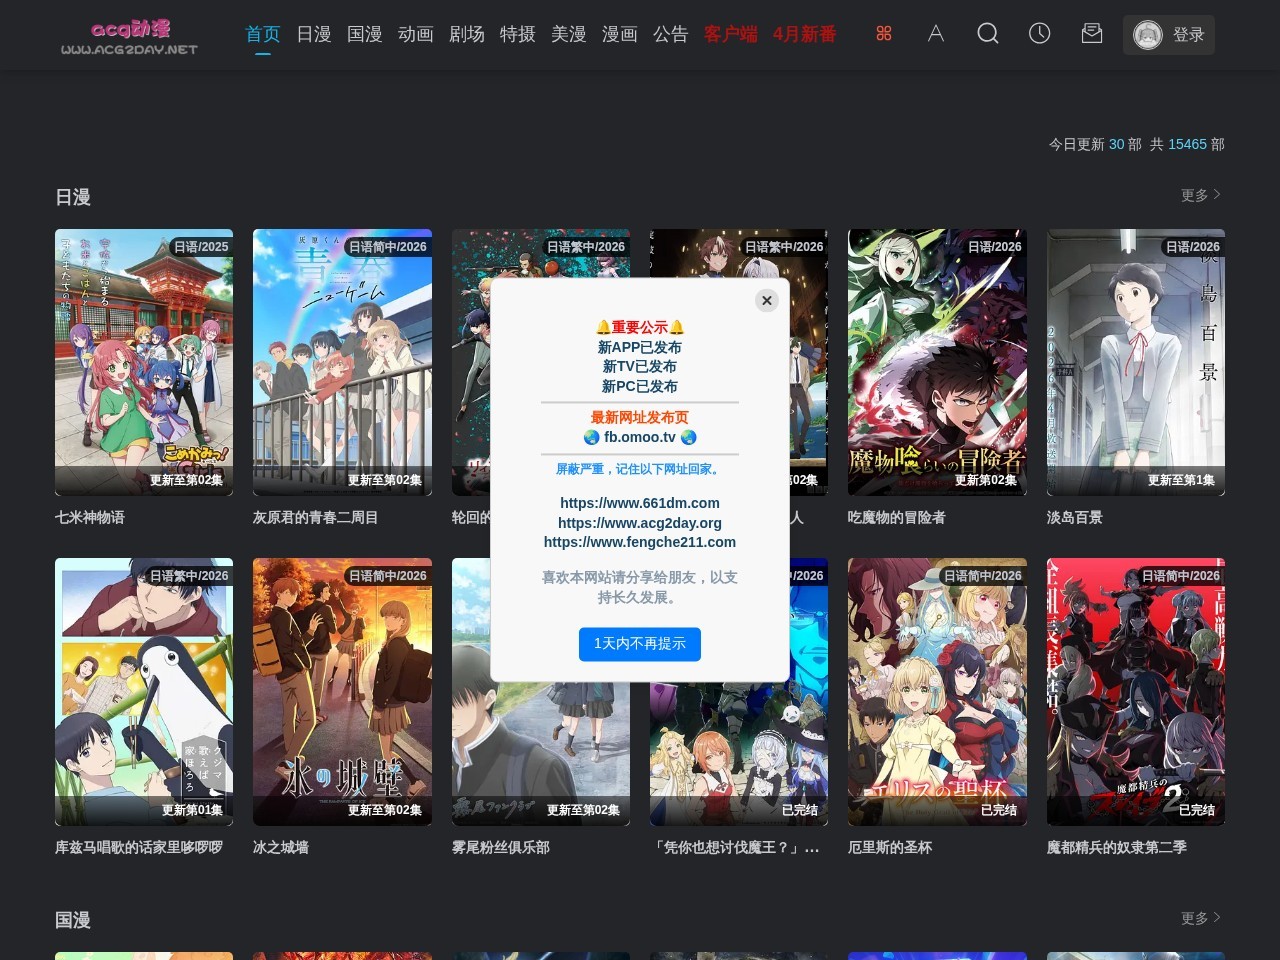This screenshot has height=960, width=1280.
Task: Open the 661dm.com backup link
Action: coord(640,503)
